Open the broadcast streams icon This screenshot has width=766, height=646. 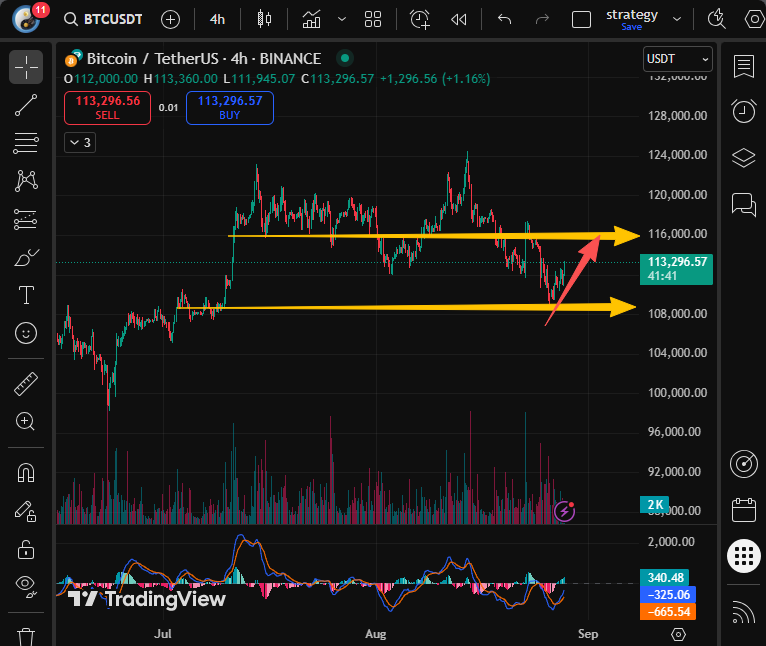744,611
